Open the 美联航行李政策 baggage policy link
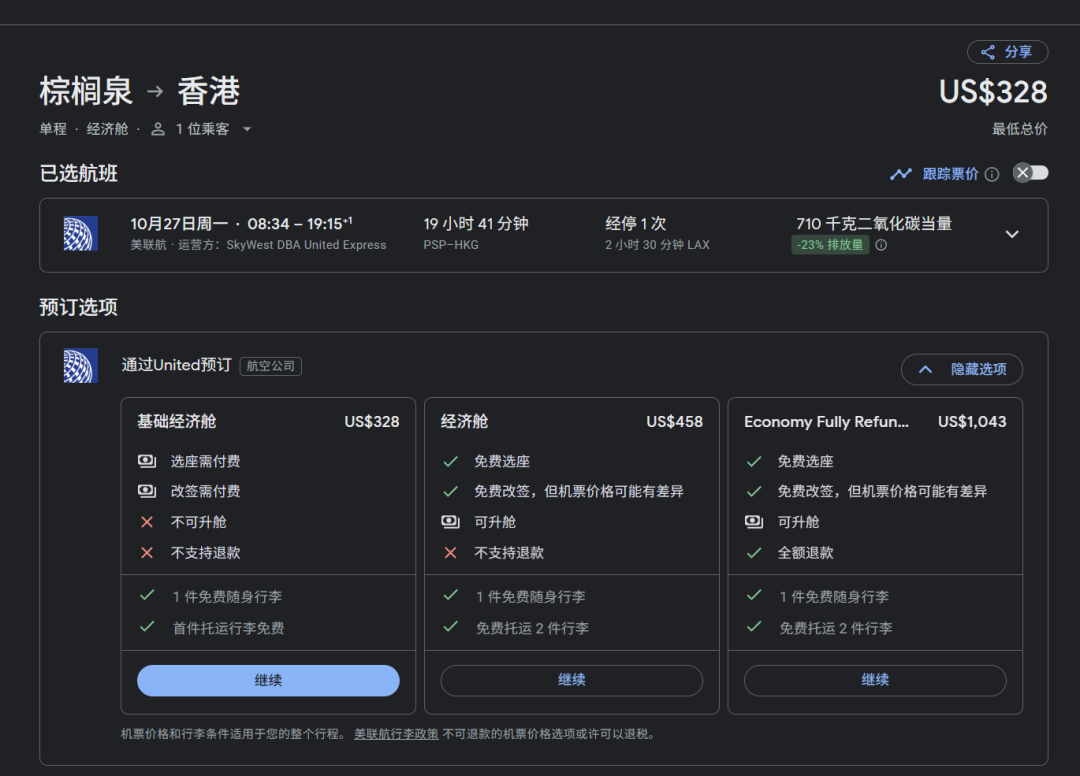This screenshot has height=776, width=1080. point(396,734)
